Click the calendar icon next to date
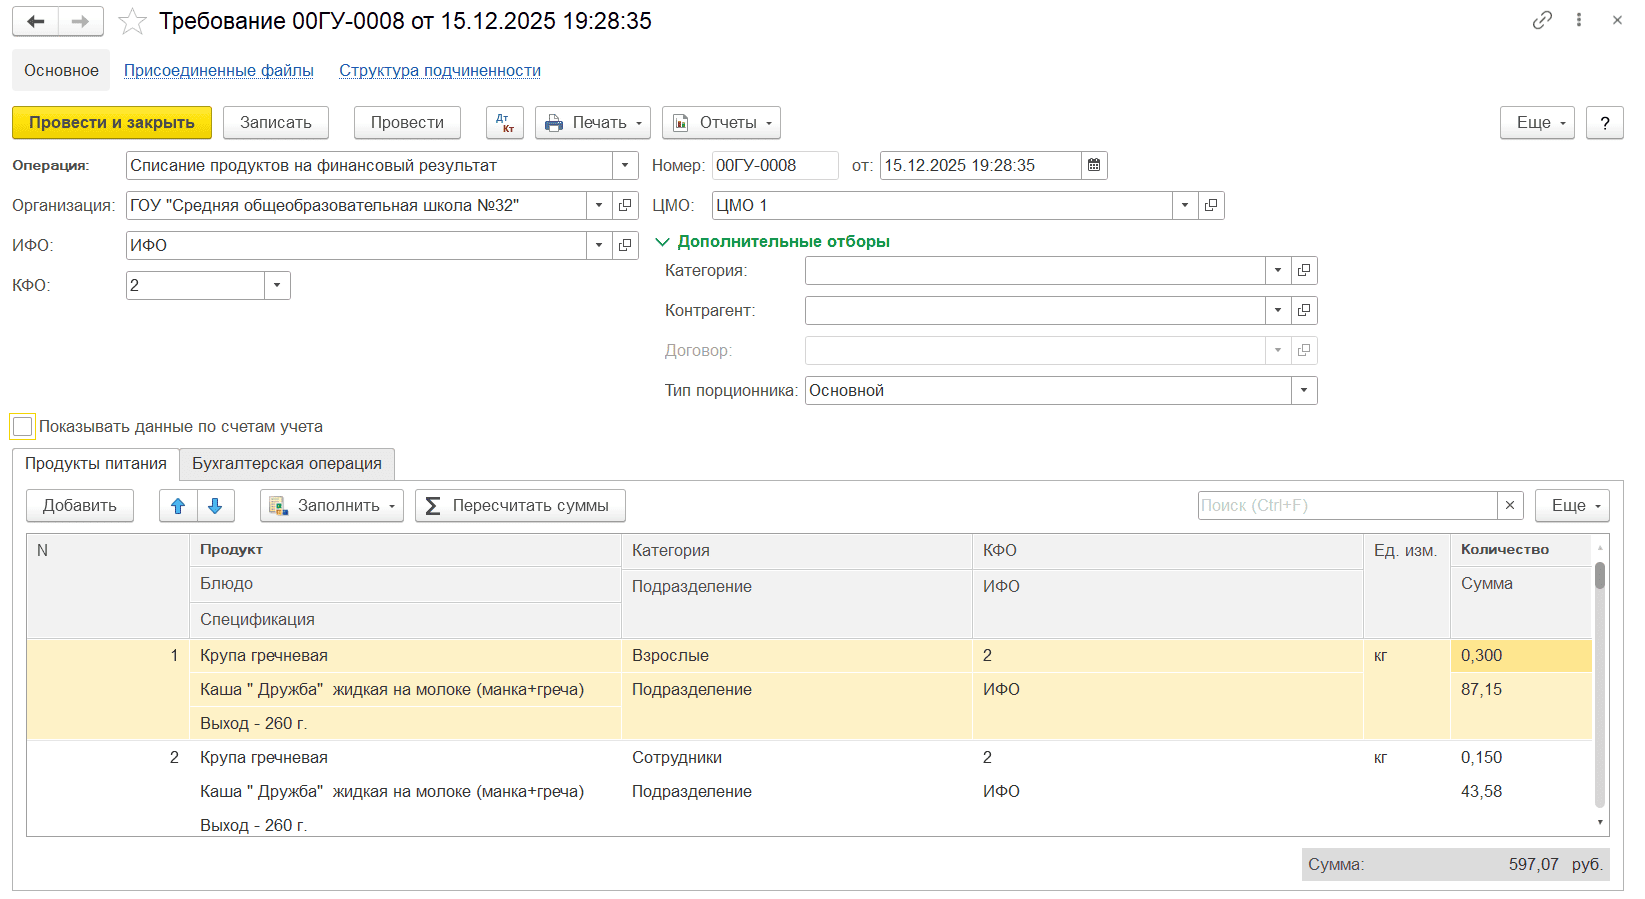 [1094, 166]
